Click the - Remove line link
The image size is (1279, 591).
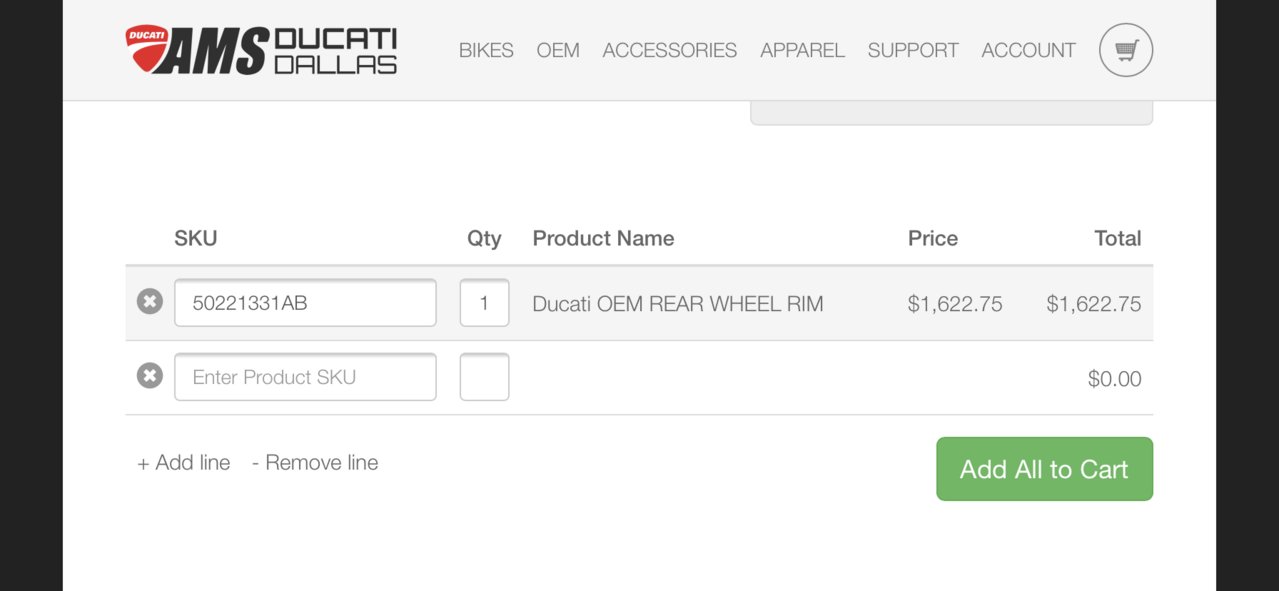(x=315, y=463)
